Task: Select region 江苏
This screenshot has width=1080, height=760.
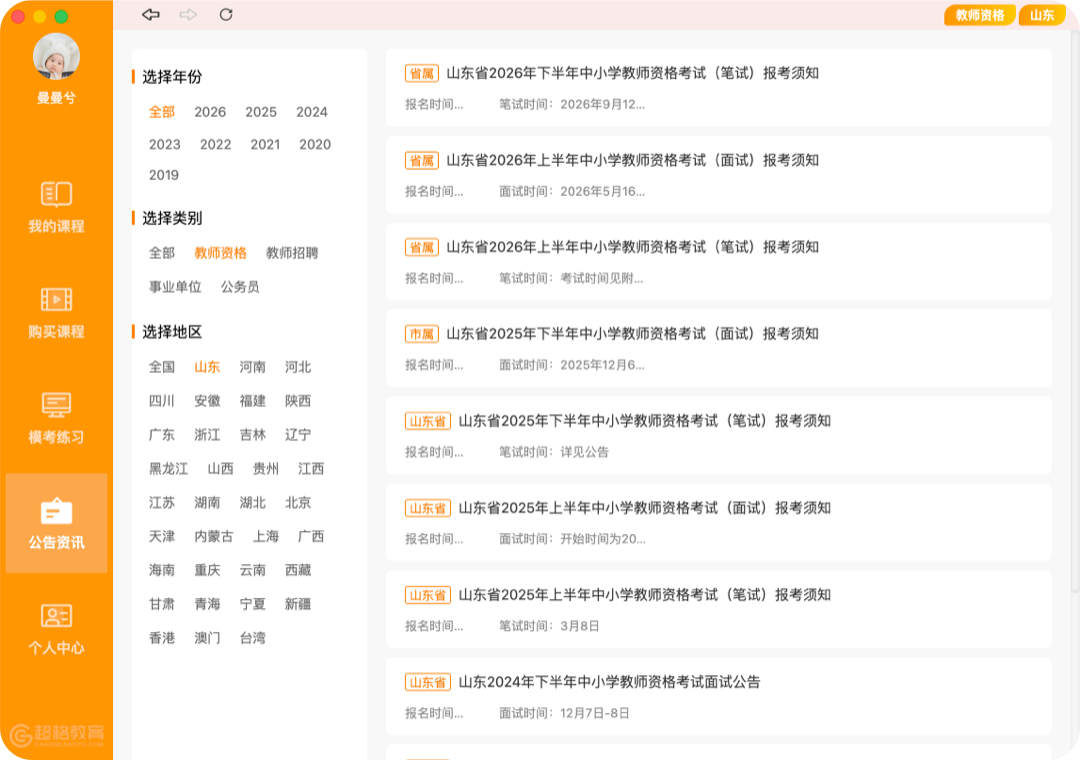Action: (x=162, y=502)
